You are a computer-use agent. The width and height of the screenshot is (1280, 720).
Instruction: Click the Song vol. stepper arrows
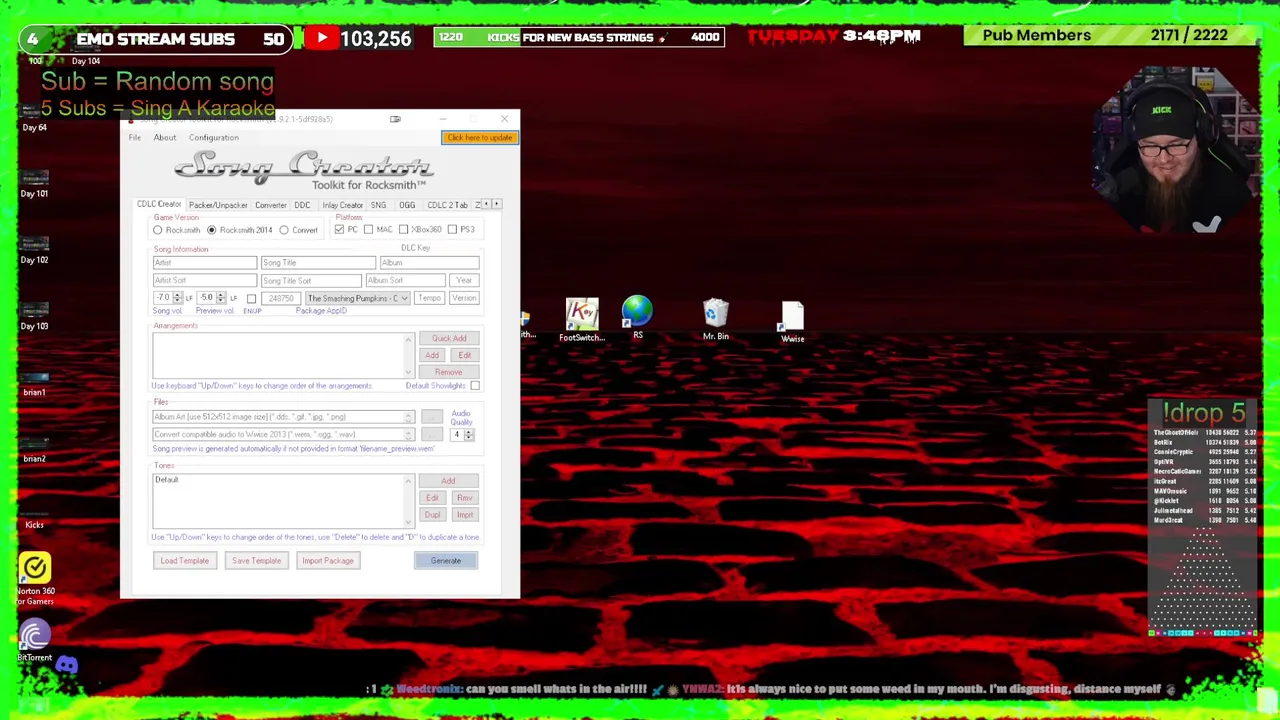(177, 298)
